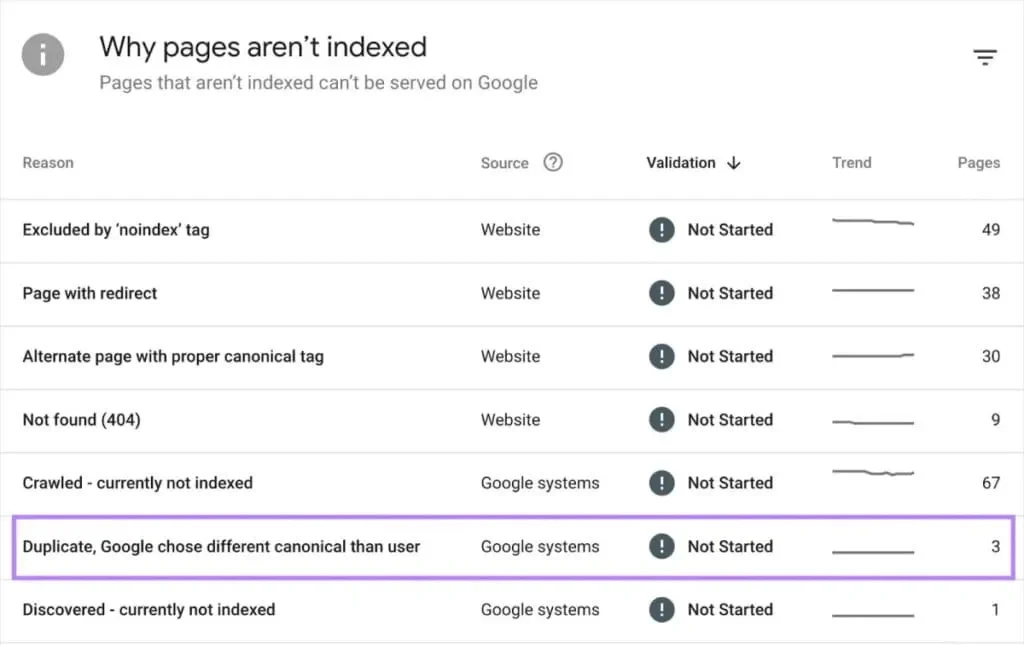Click the Not Started icon for 'Discovered - currently not indexed'
This screenshot has height=645, width=1024.
point(662,610)
